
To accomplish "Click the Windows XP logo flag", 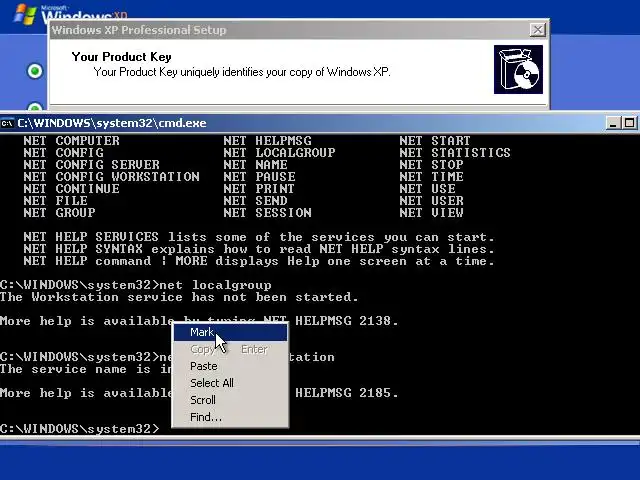I will coord(25,15).
